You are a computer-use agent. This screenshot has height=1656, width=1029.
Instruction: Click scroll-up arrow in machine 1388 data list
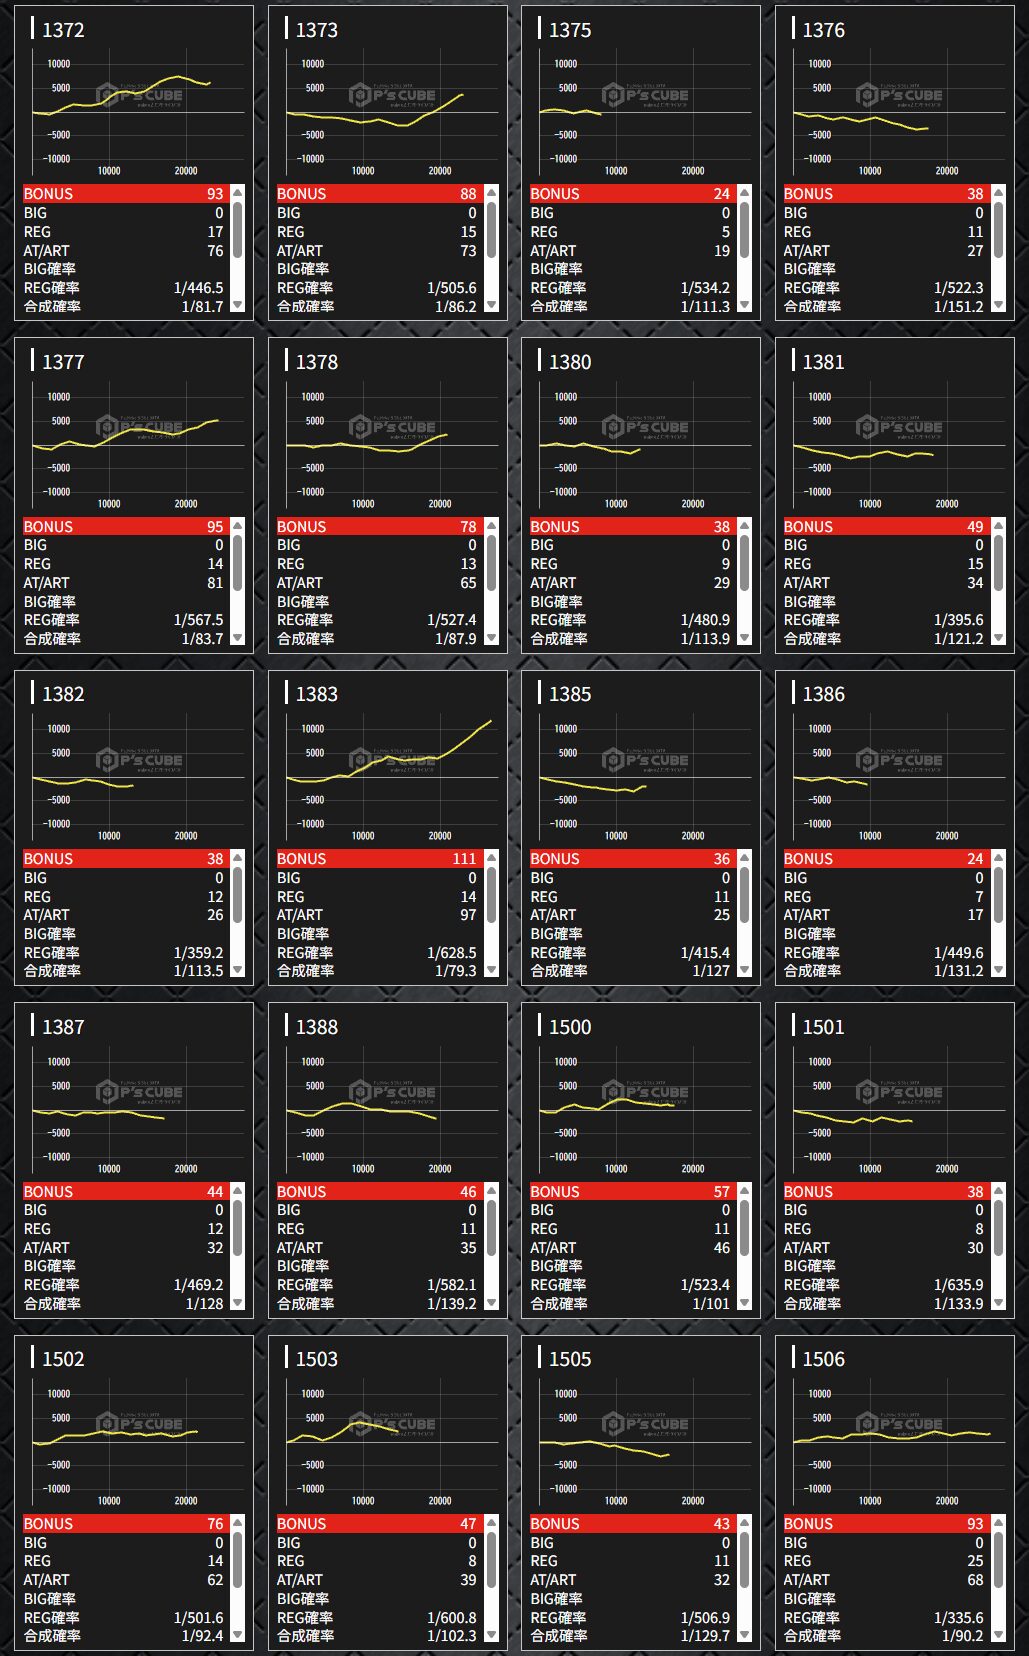point(491,1190)
